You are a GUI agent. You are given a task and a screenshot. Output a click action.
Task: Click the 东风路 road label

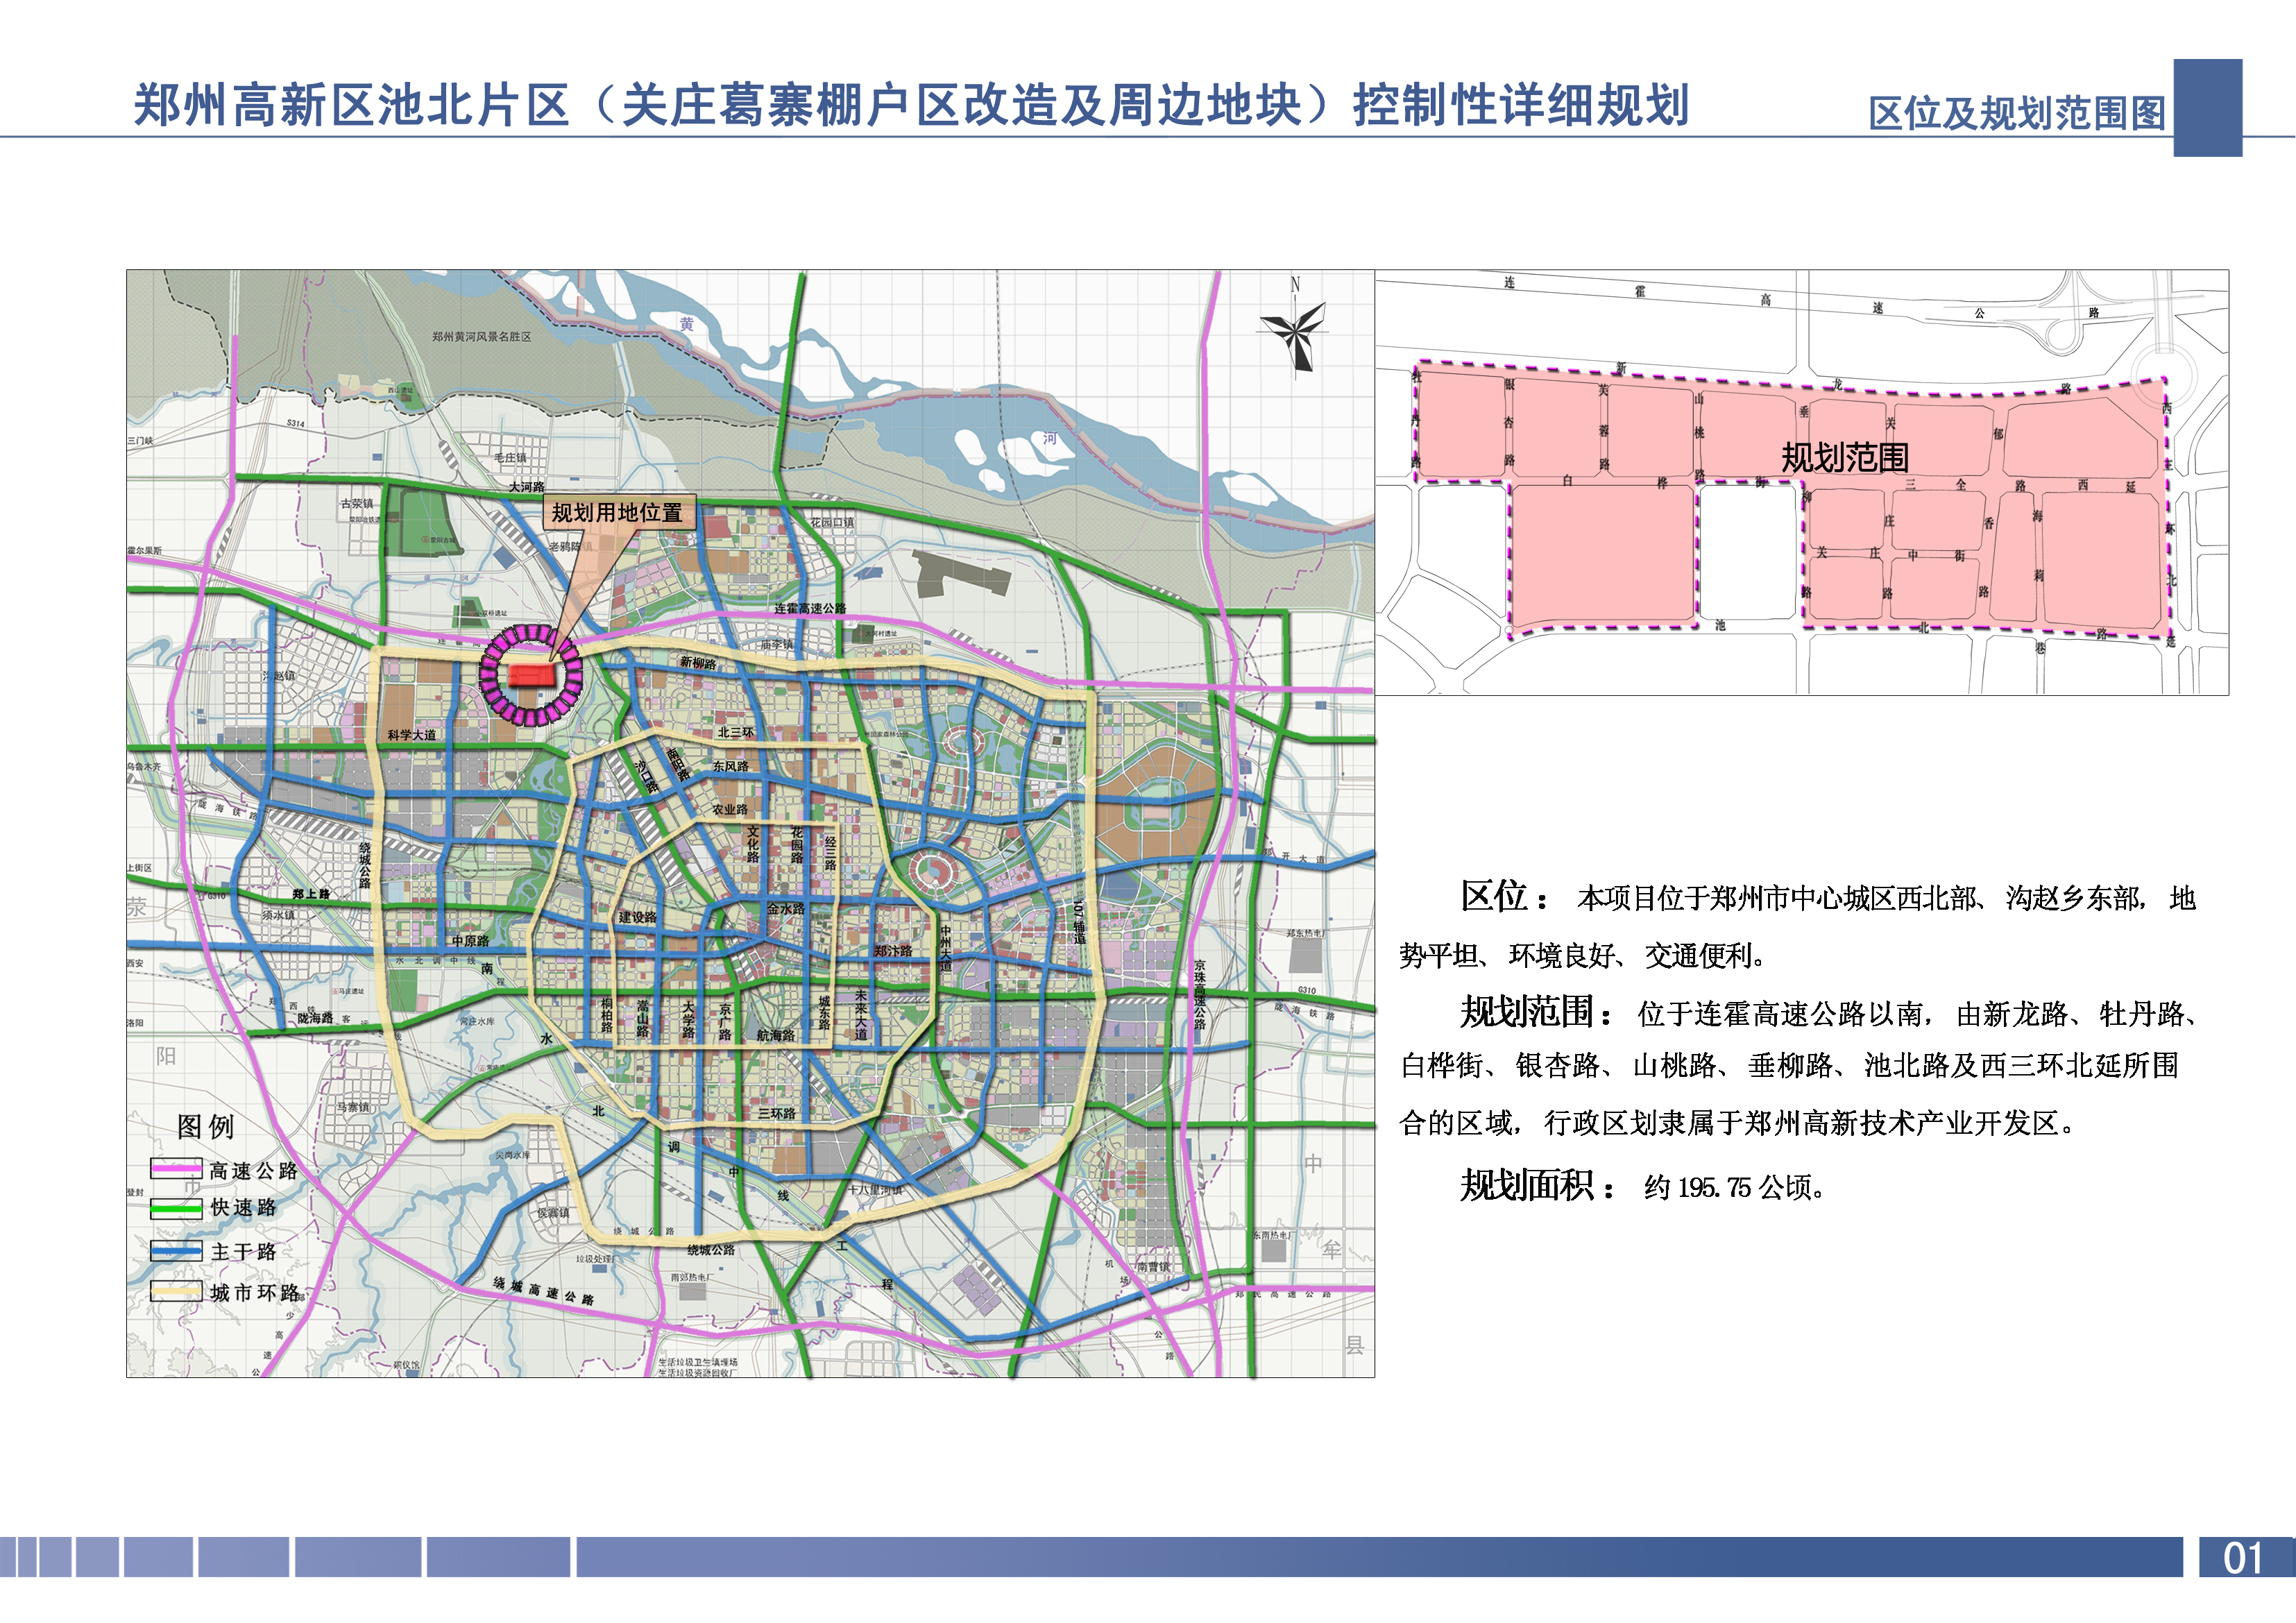(730, 766)
